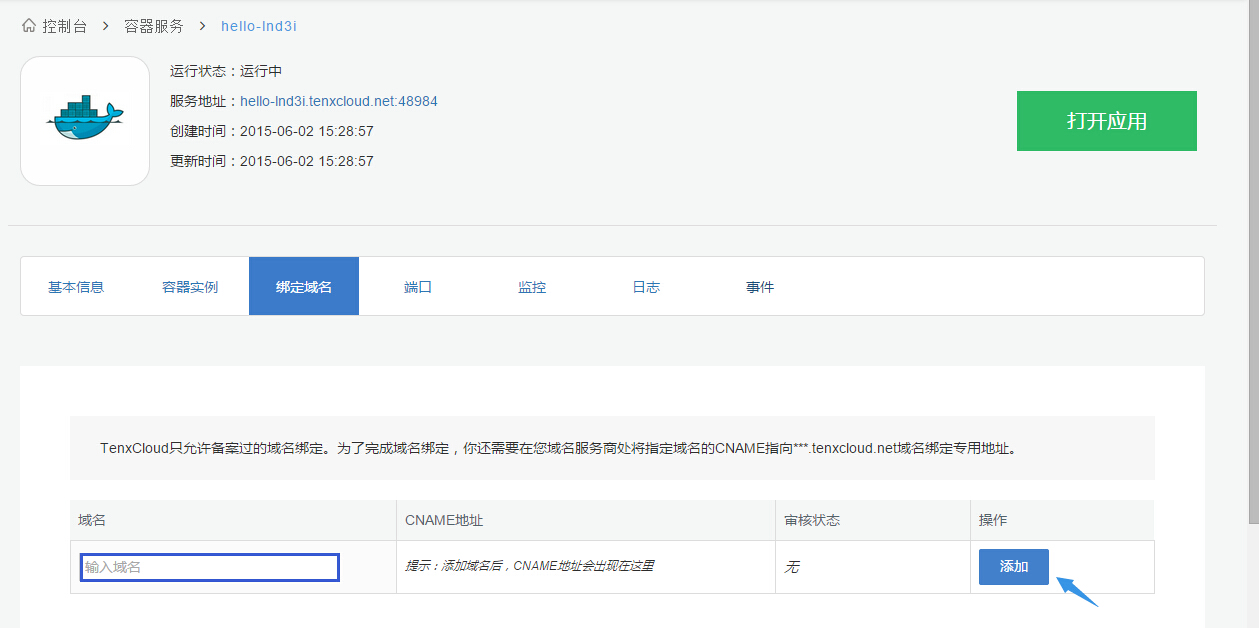
Task: Click the 域名 column header
Action: [233, 520]
